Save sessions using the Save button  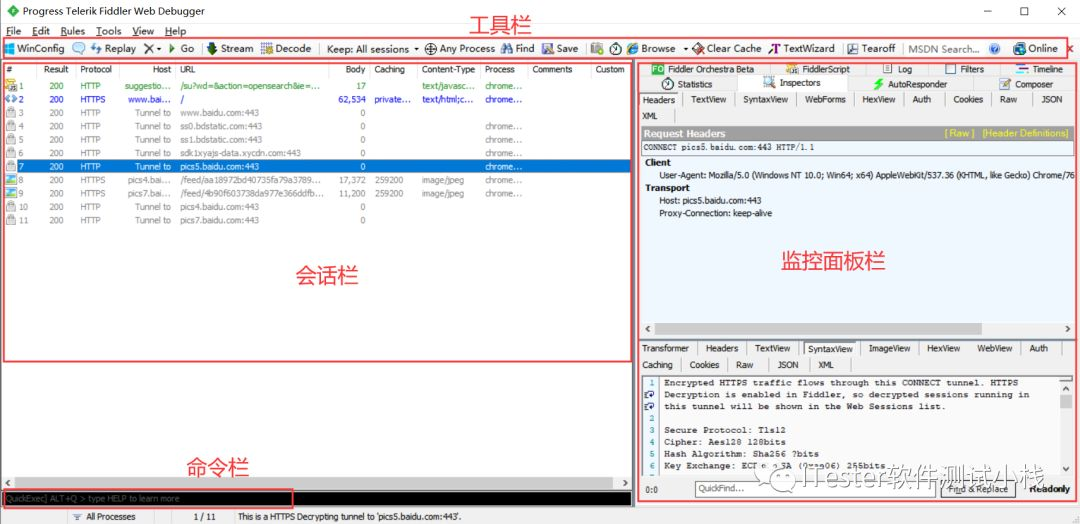[560, 49]
